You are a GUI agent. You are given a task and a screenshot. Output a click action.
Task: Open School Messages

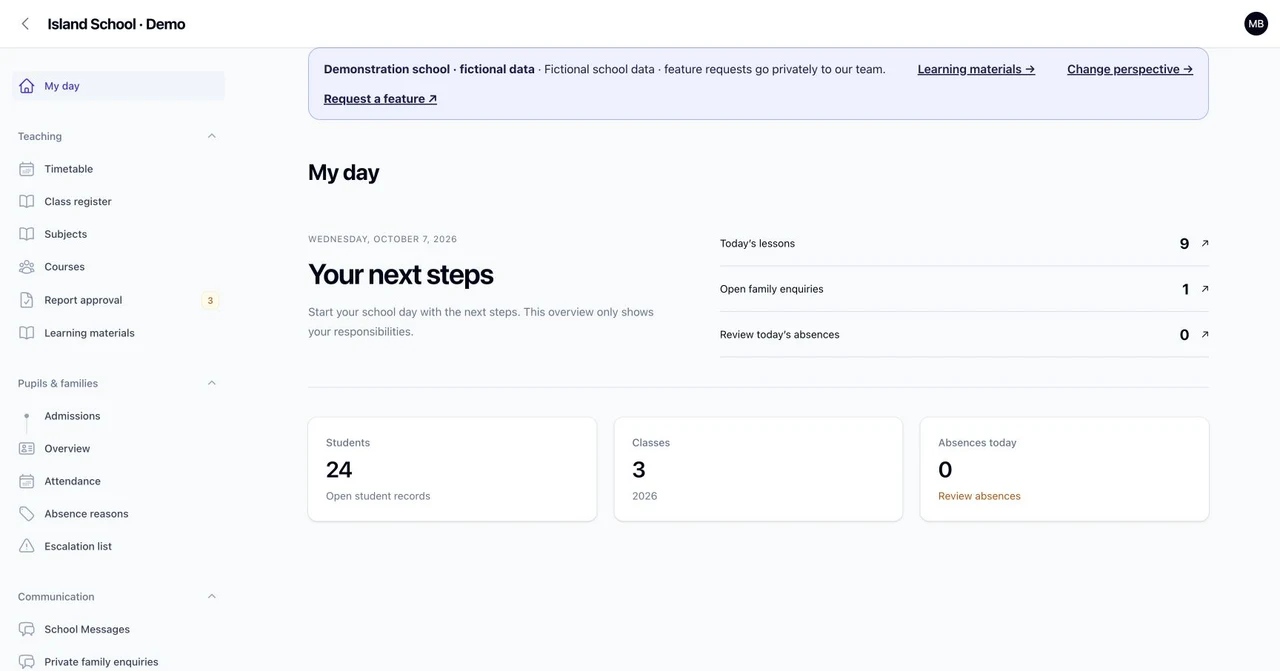pyautogui.click(x=118, y=629)
